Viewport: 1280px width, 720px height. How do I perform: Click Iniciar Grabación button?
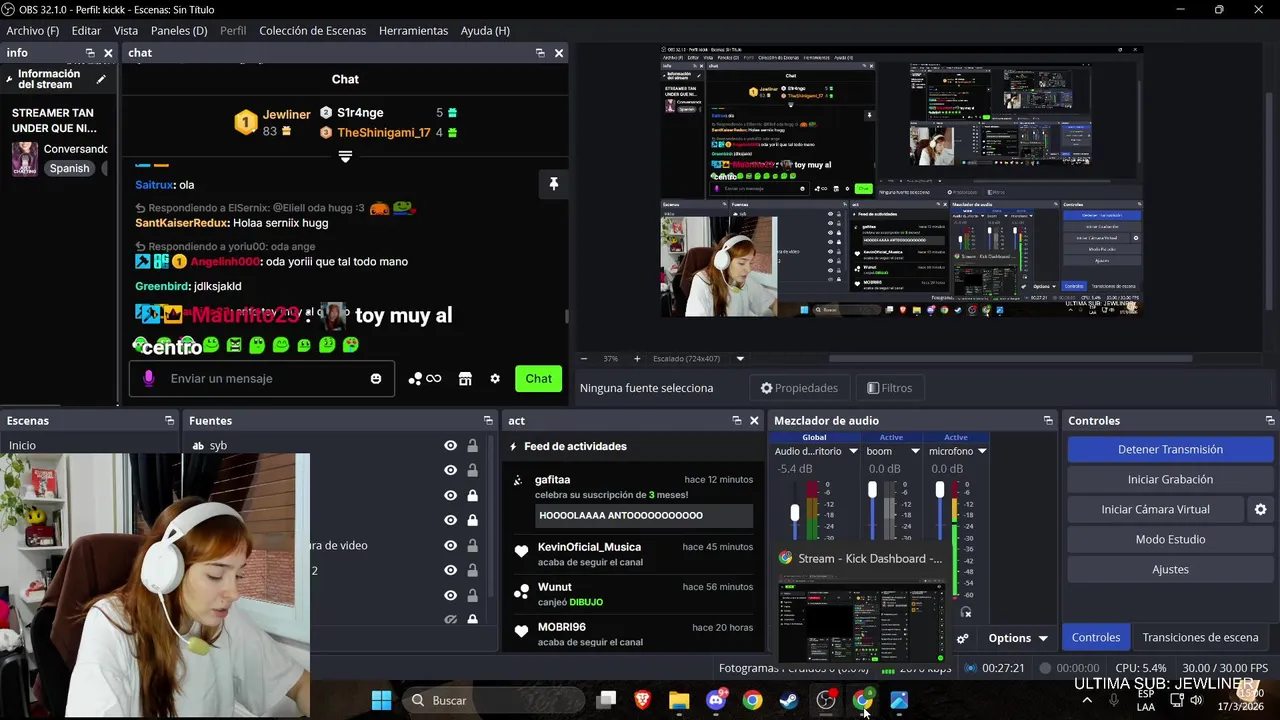1170,480
